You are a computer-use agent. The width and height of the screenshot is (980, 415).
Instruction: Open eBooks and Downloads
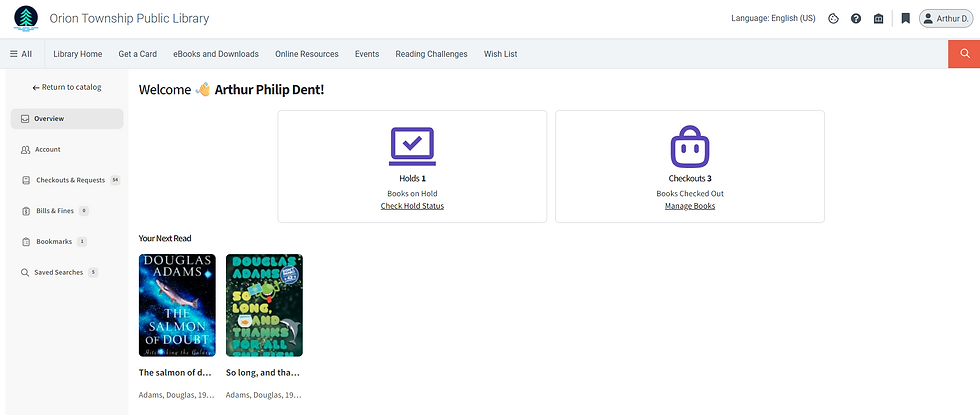(216, 54)
